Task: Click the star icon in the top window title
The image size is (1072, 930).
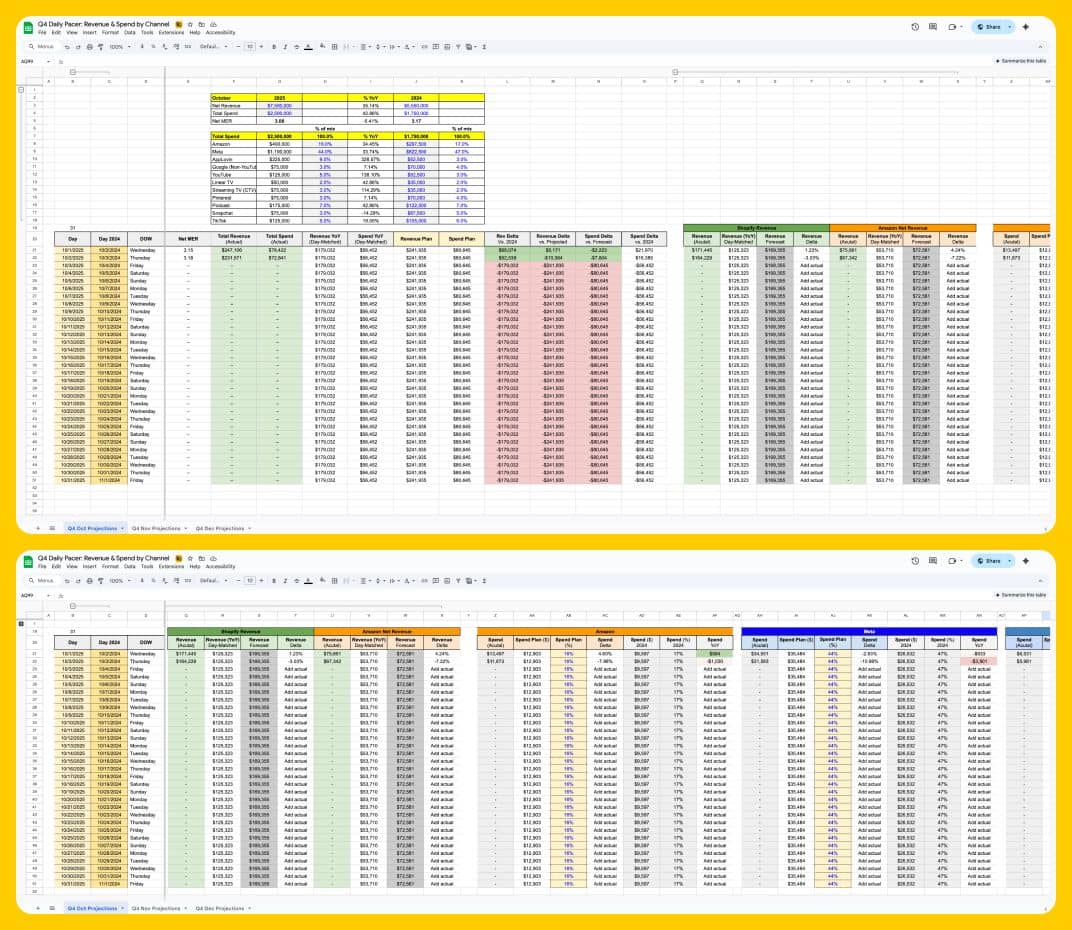Action: (188, 22)
